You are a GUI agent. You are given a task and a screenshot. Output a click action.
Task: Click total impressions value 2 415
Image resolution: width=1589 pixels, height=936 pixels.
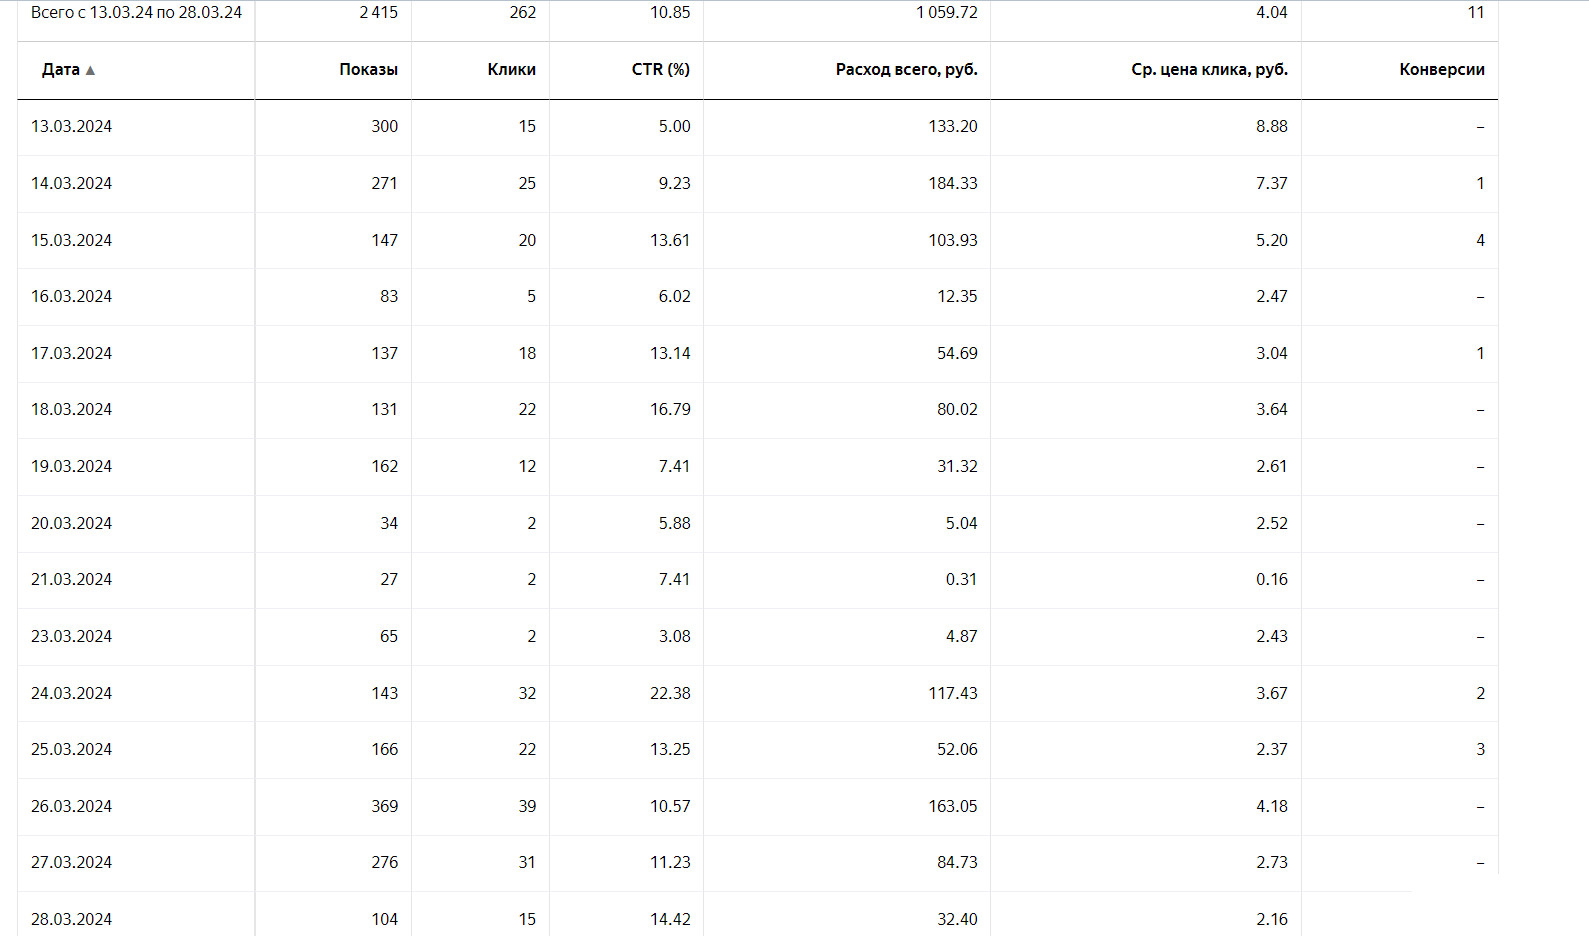click(x=378, y=12)
